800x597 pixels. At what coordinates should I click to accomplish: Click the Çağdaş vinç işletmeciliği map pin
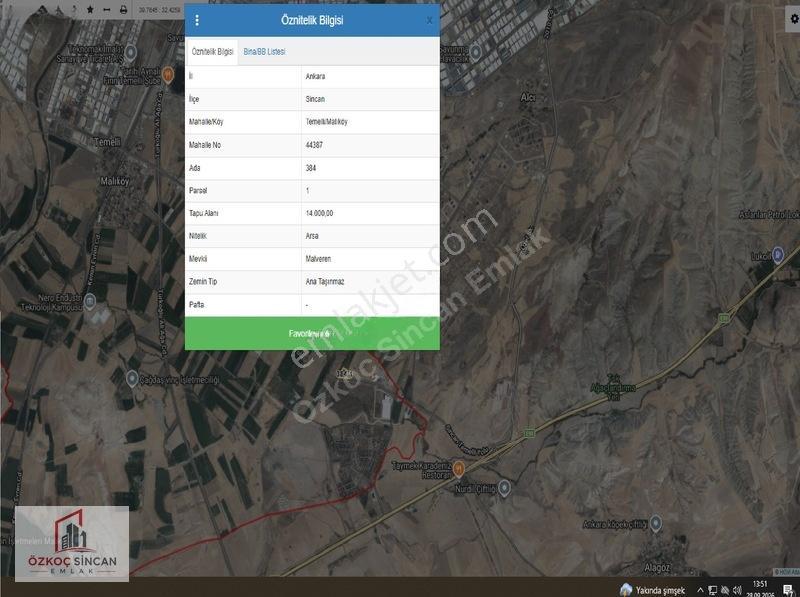pyautogui.click(x=132, y=379)
